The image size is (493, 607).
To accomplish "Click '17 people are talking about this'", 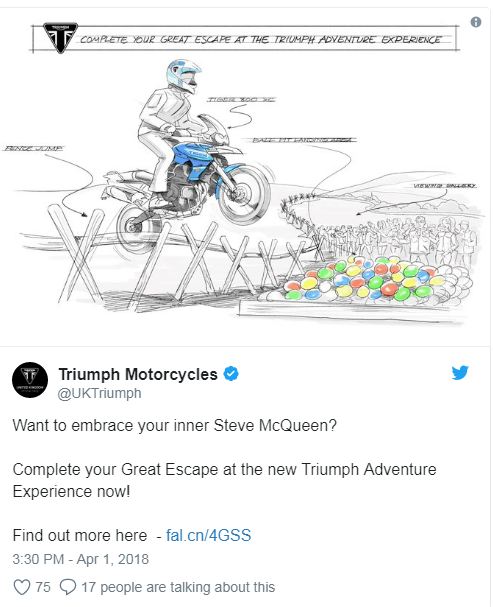I will point(178,587).
